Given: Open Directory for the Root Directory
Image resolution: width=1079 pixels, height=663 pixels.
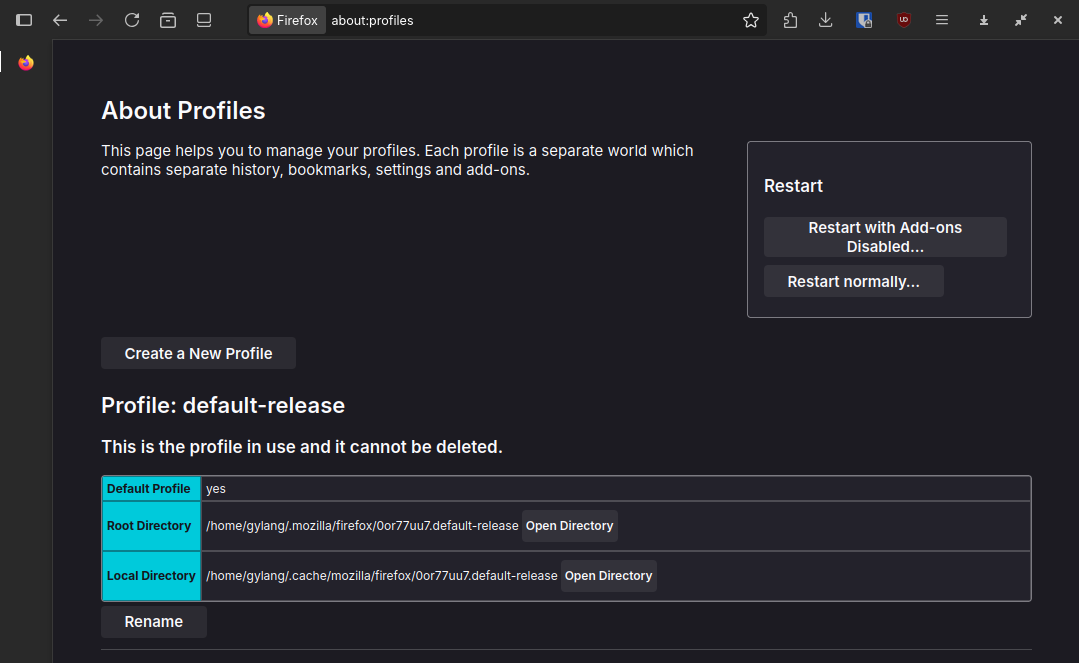Looking at the screenshot, I should [569, 525].
